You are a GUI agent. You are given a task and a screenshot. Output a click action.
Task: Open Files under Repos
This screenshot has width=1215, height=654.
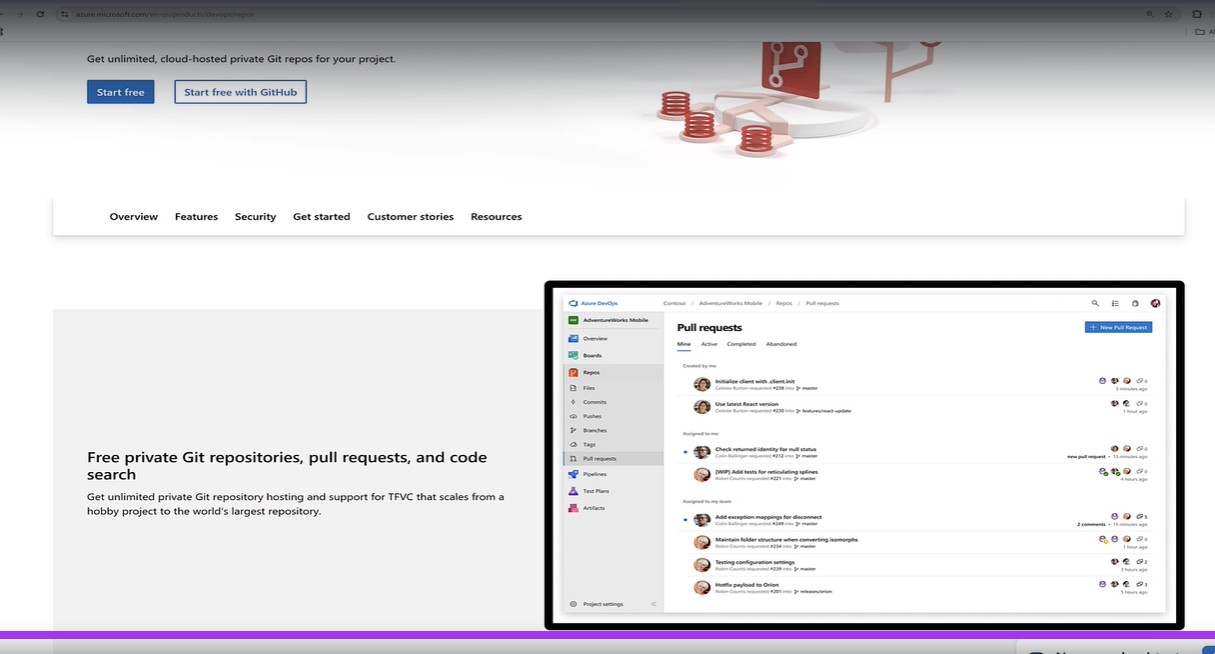[589, 388]
